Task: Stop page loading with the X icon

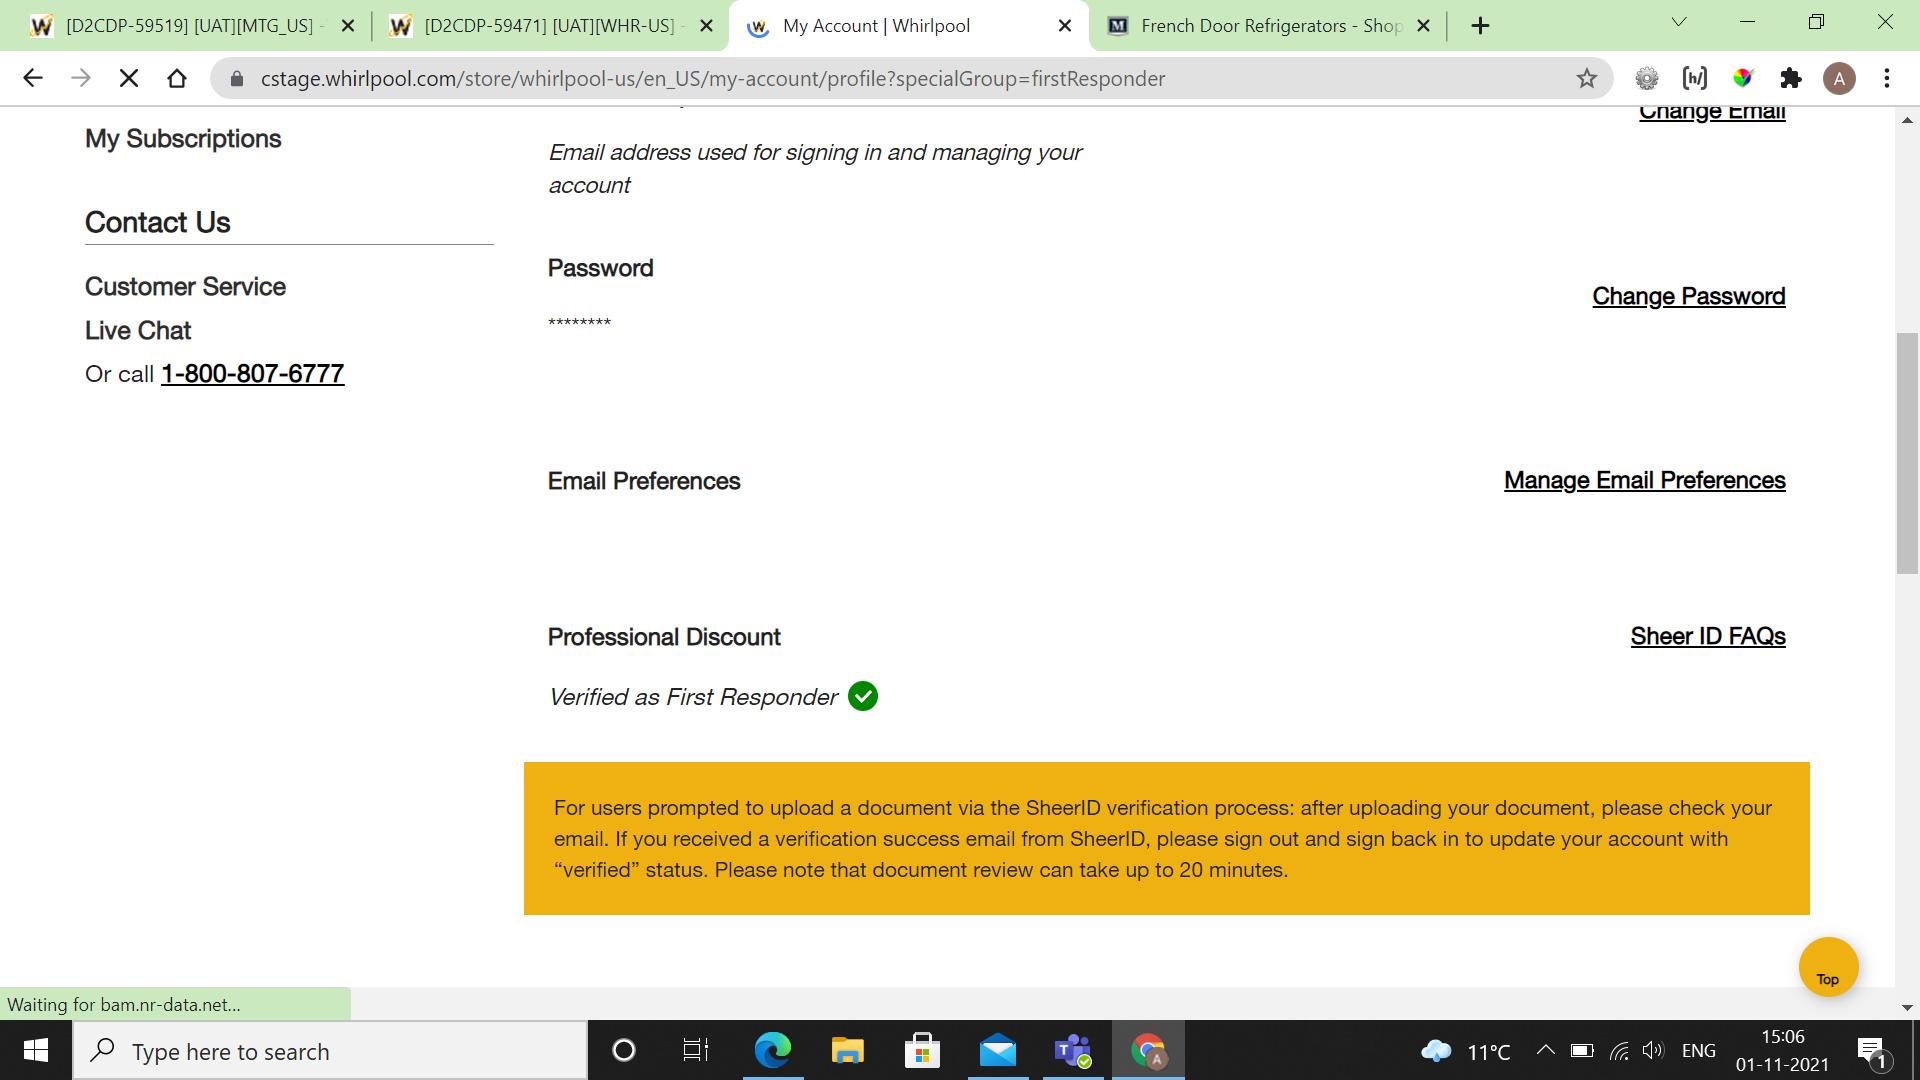Action: click(129, 78)
